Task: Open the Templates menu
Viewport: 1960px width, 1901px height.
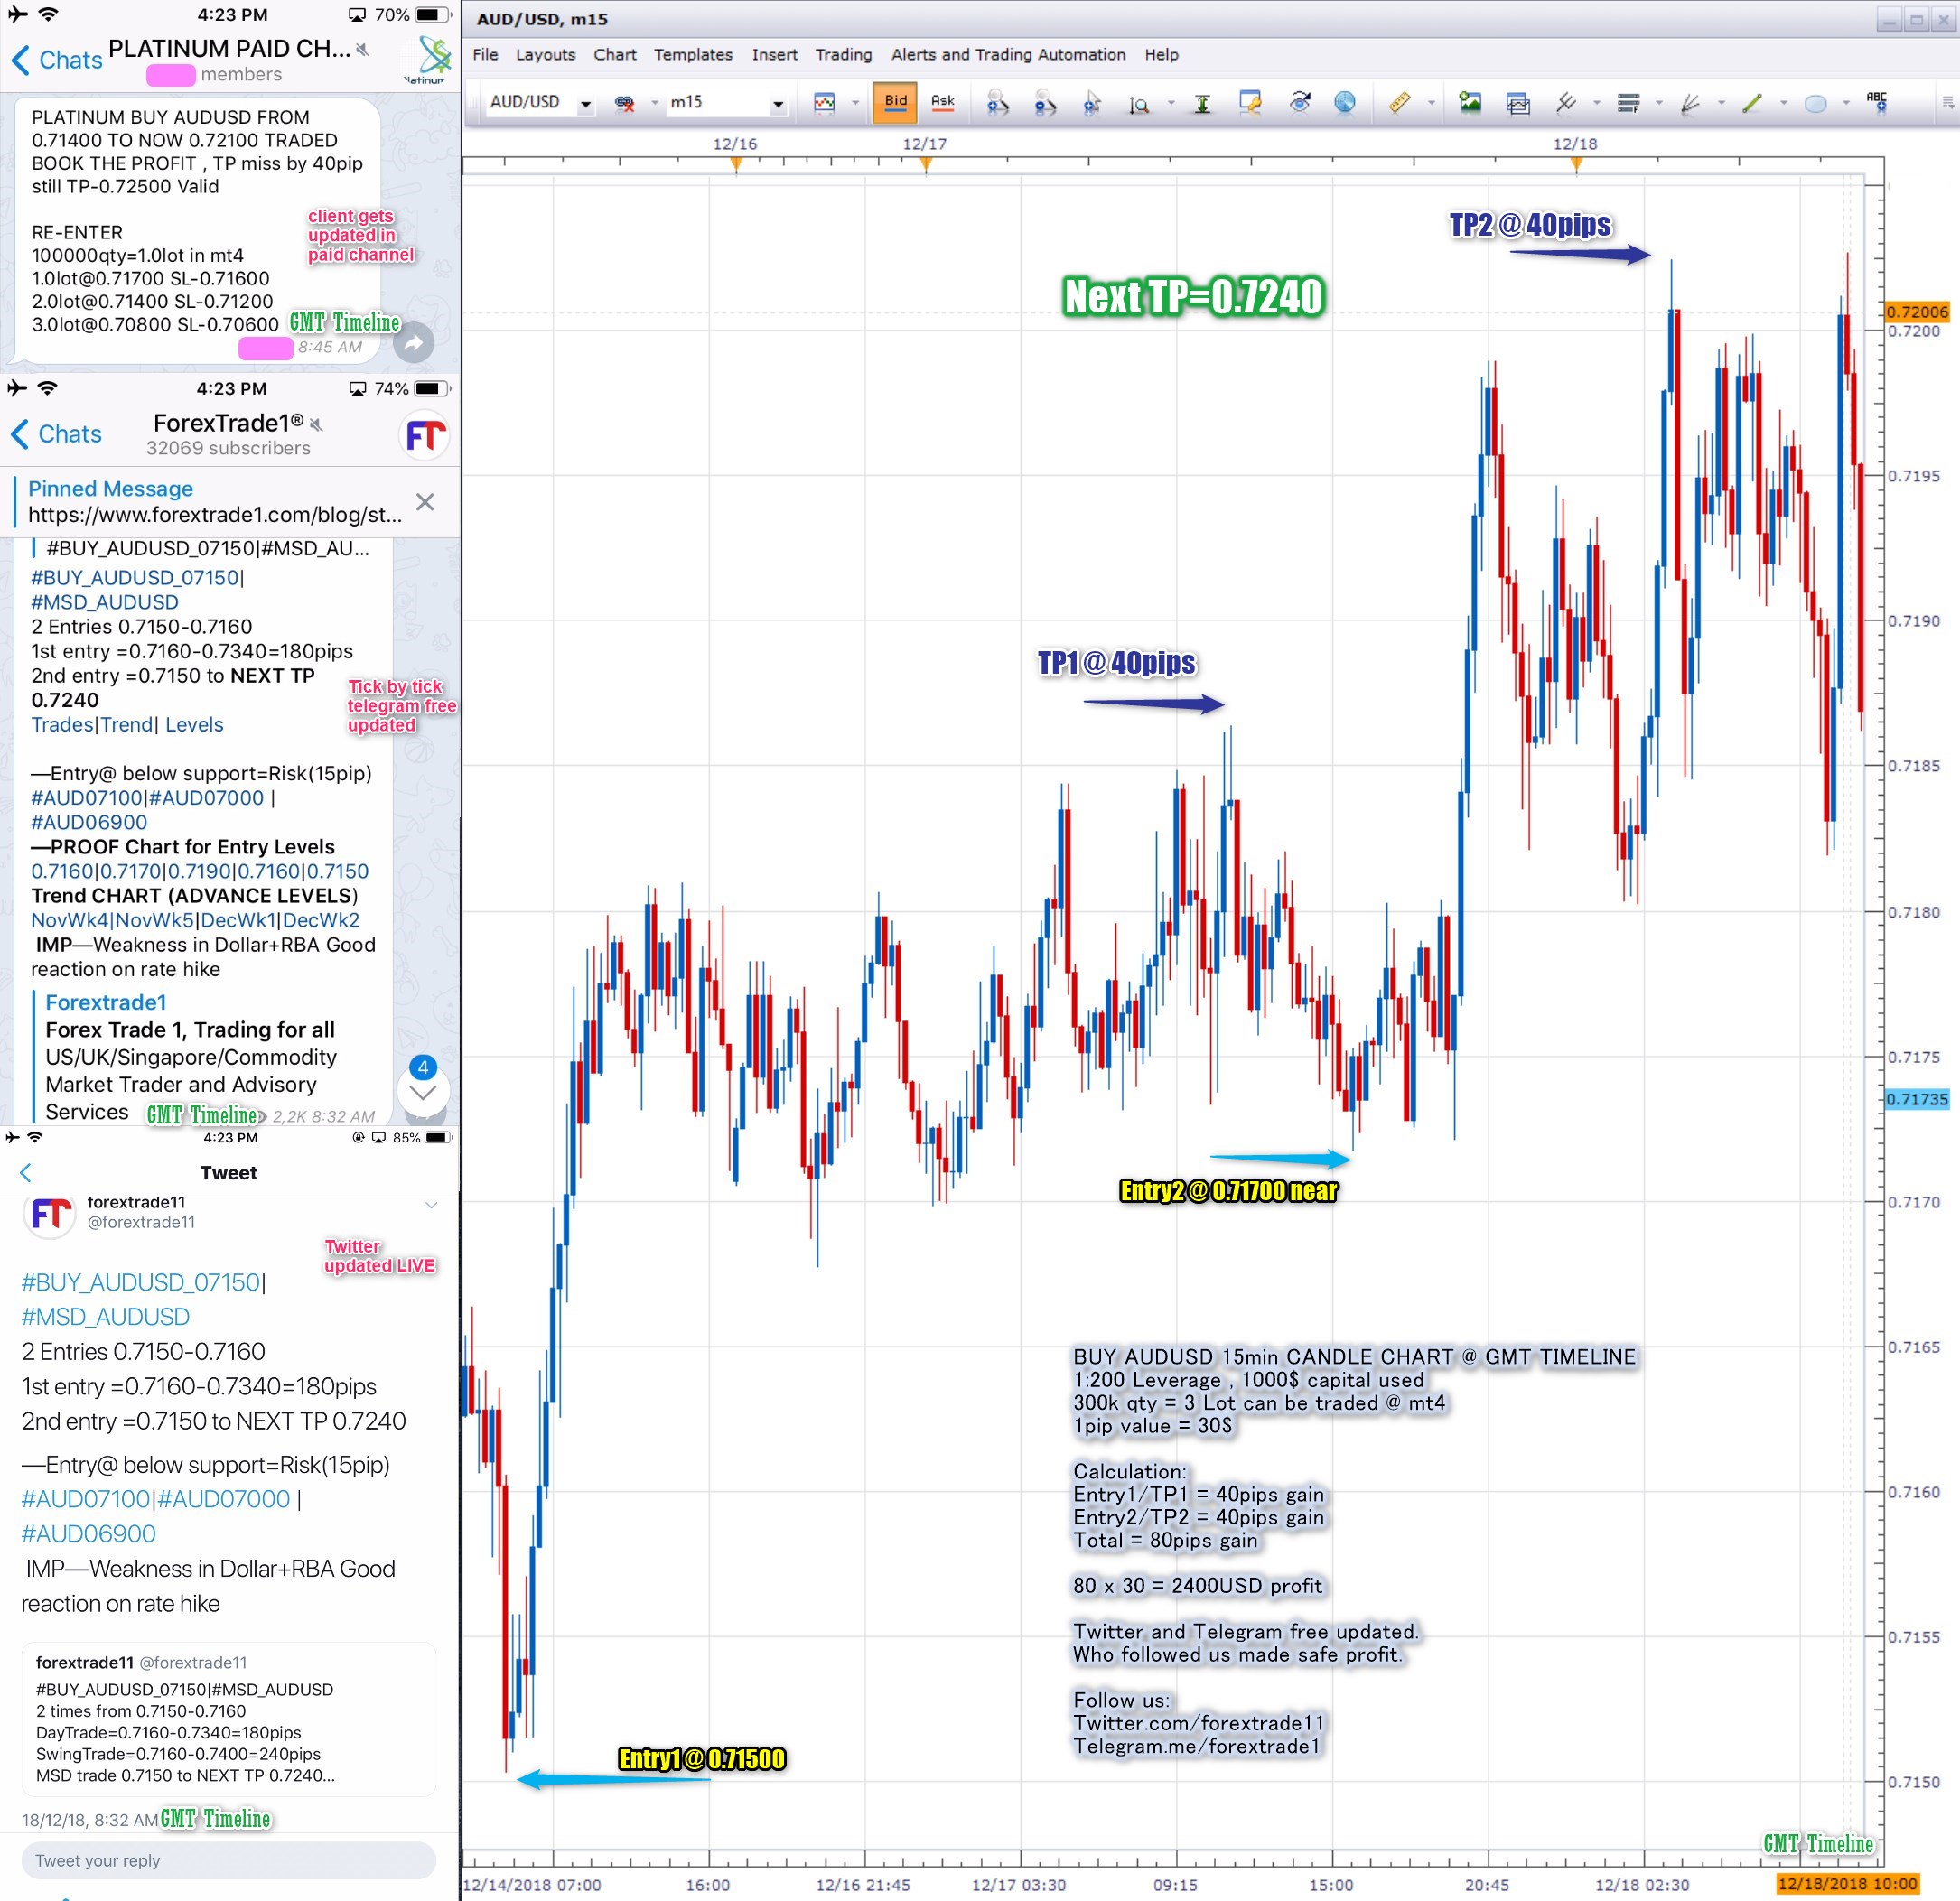Action: click(x=693, y=55)
